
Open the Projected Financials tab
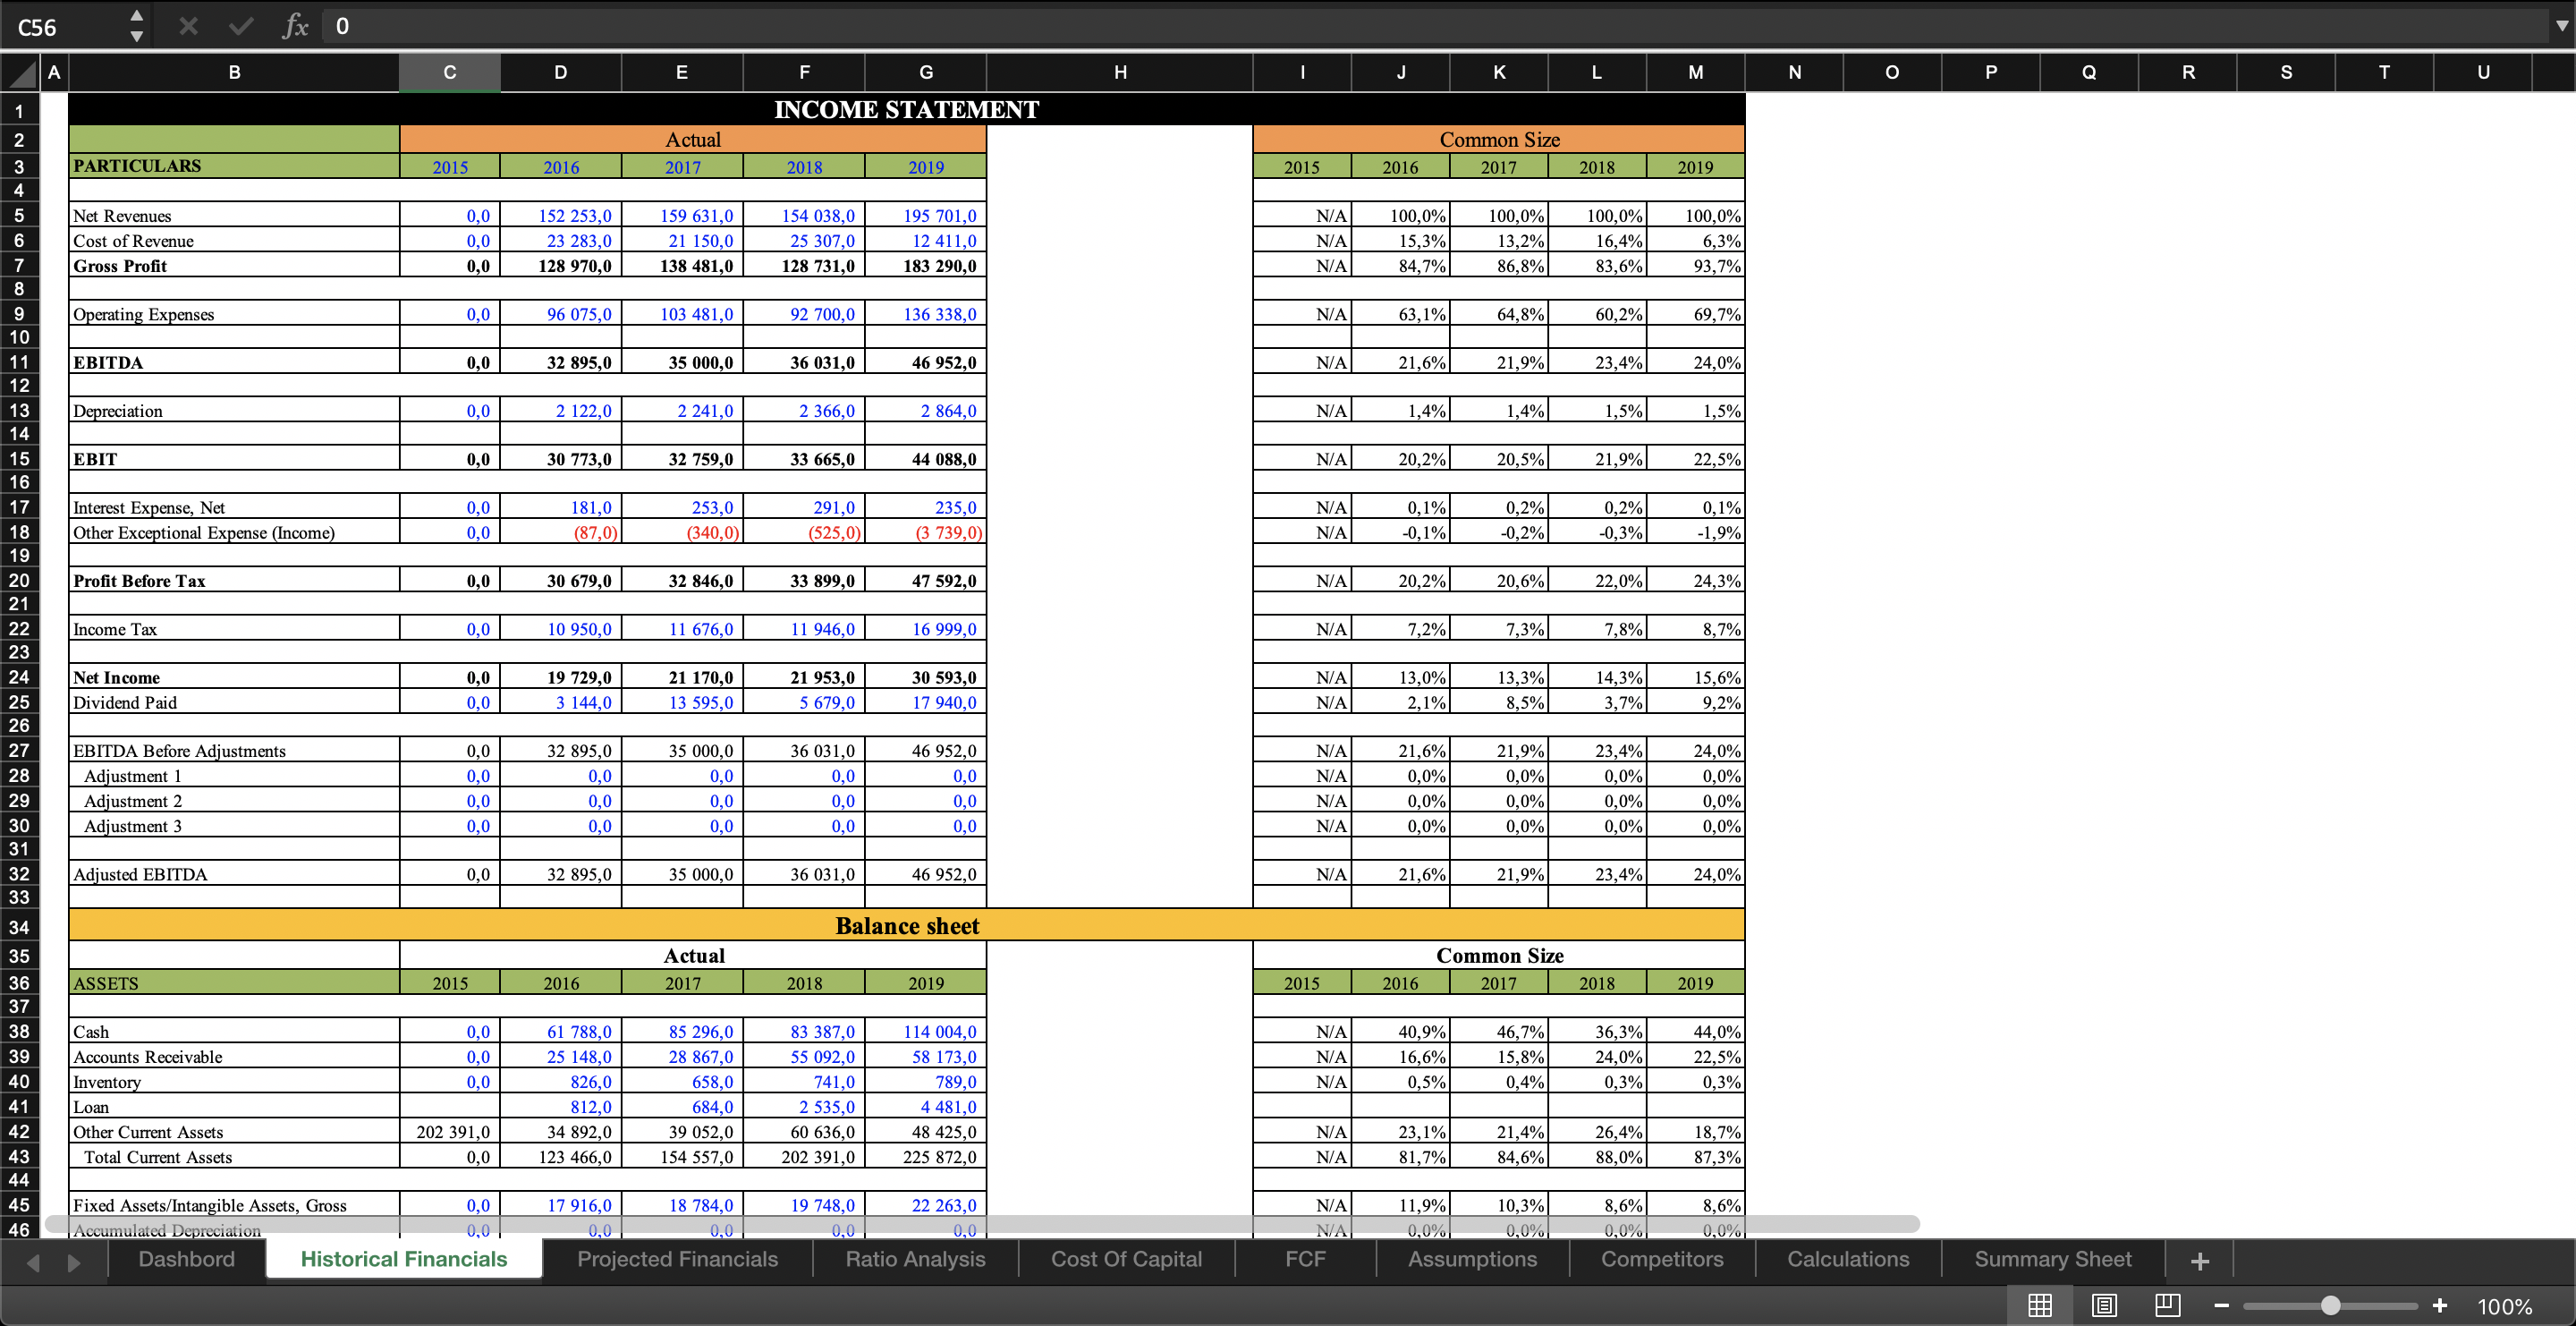[x=678, y=1259]
